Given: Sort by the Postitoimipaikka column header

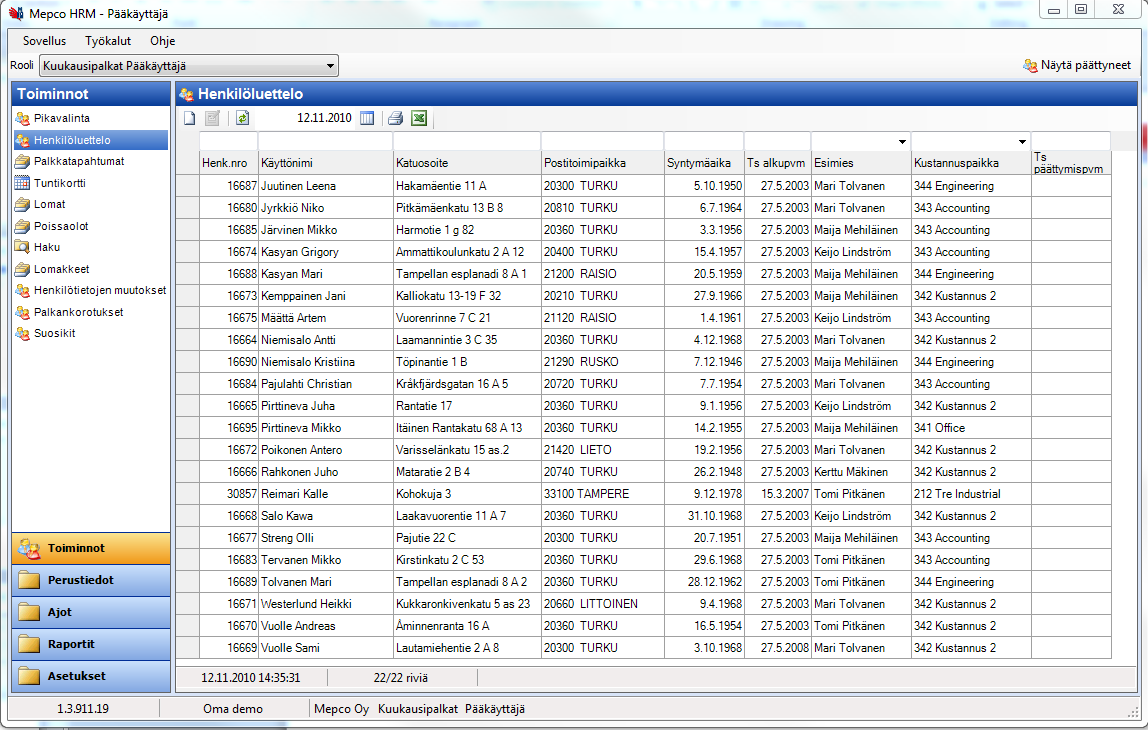Looking at the screenshot, I should [x=603, y=163].
